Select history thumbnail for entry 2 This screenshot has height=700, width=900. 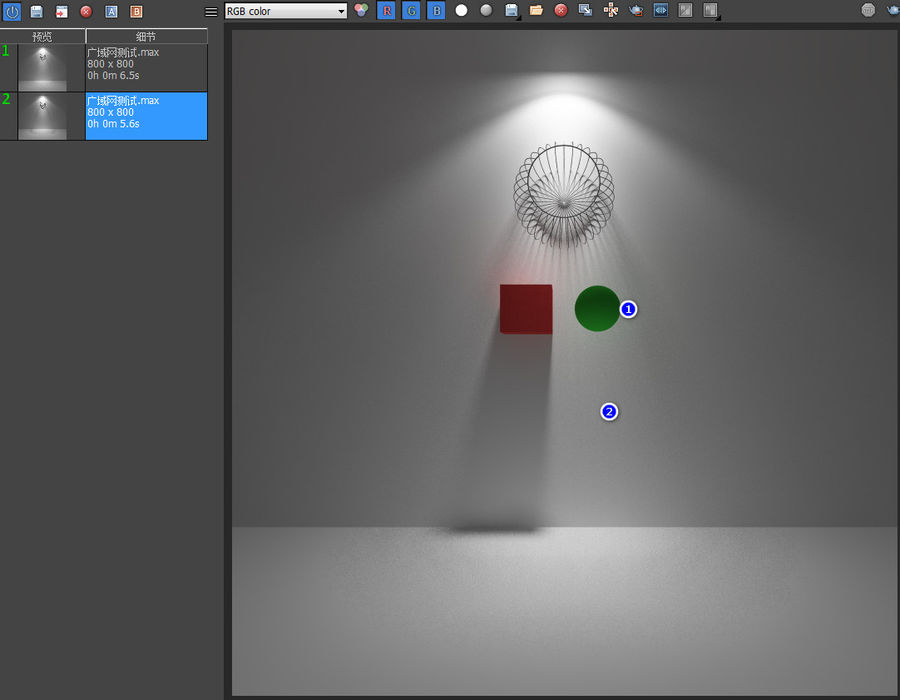pyautogui.click(x=42, y=116)
